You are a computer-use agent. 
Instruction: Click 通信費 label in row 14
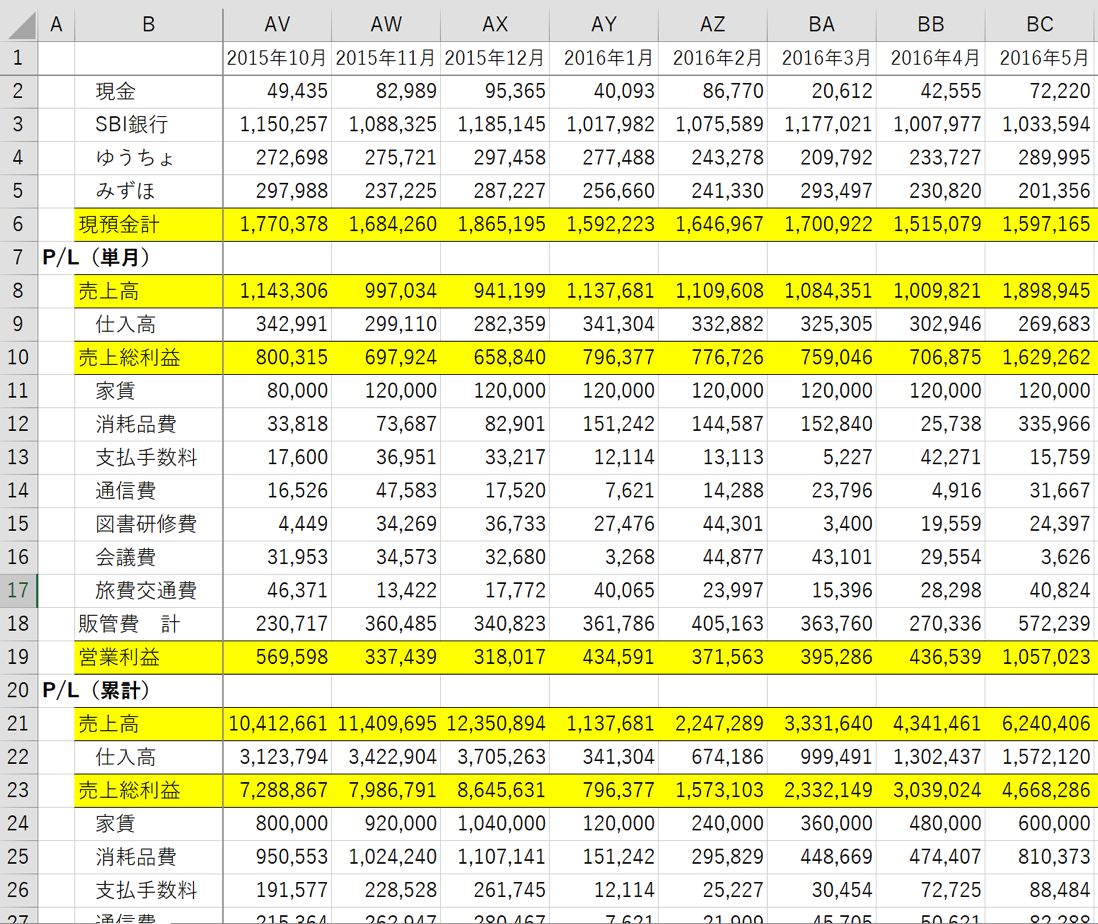tap(148, 490)
